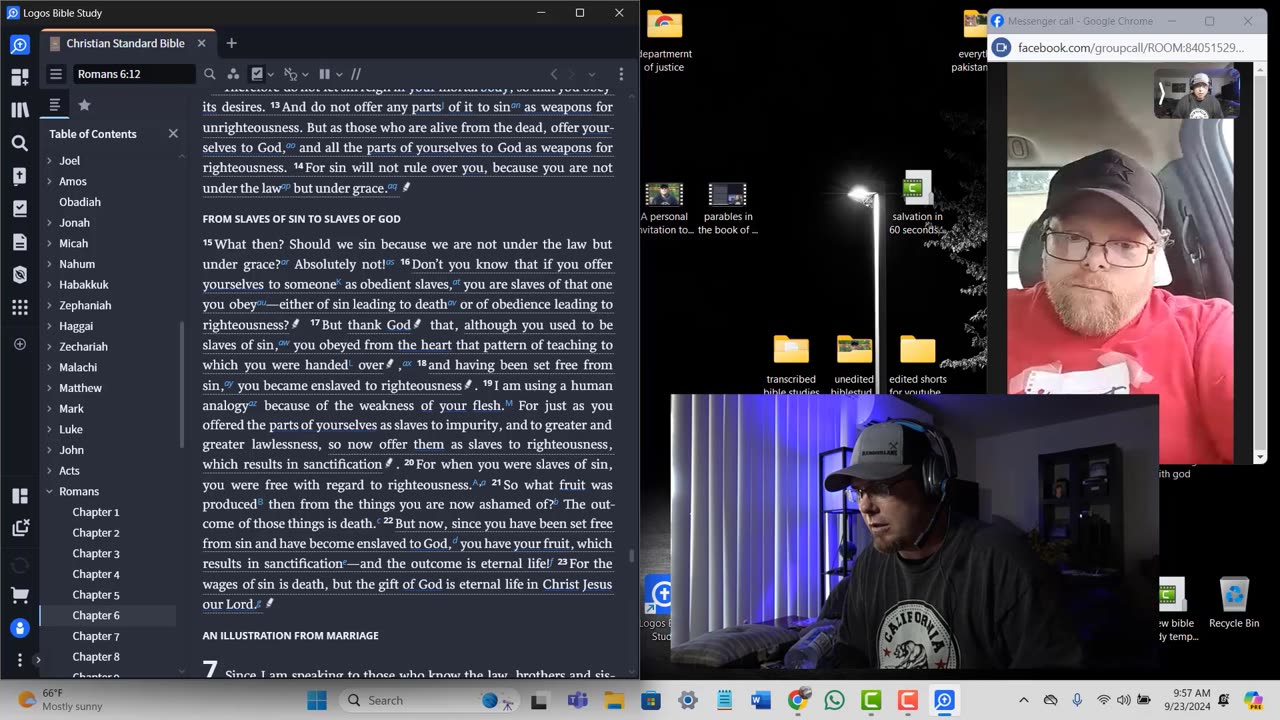The image size is (1280, 720).
Task: Open Microsoft Word from the taskbar
Action: (761, 700)
